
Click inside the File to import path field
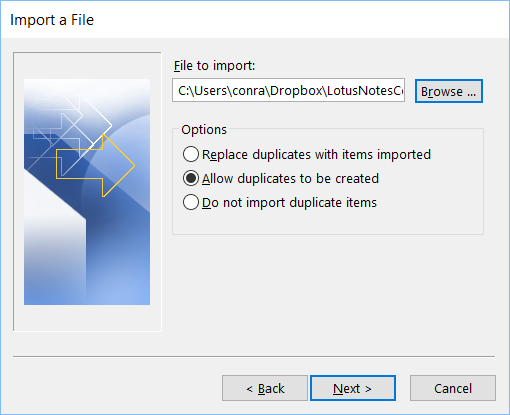[x=288, y=90]
